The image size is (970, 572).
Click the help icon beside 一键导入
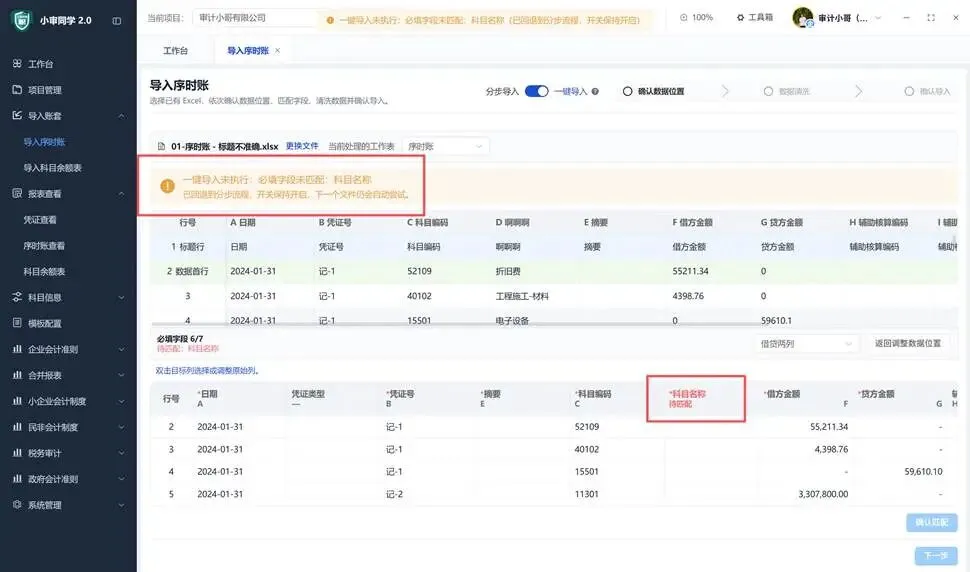point(595,92)
